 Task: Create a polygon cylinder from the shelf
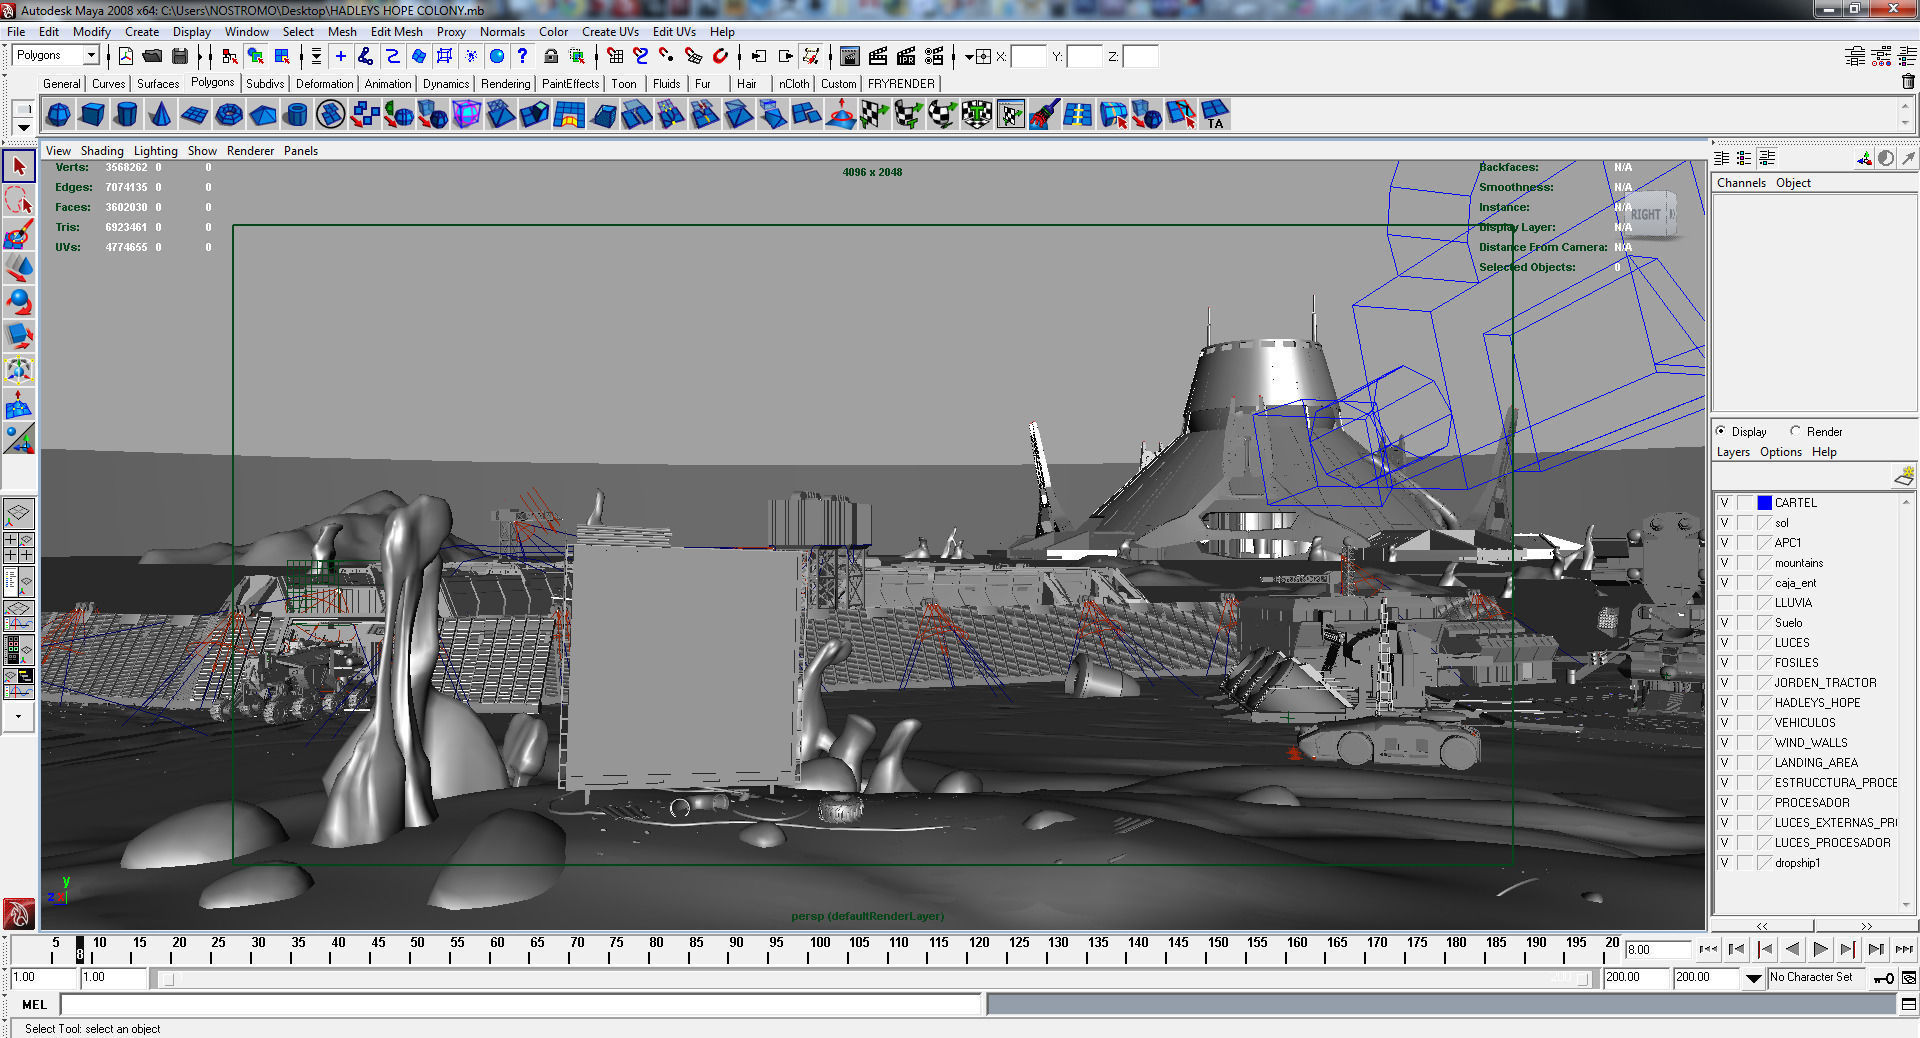coord(126,115)
